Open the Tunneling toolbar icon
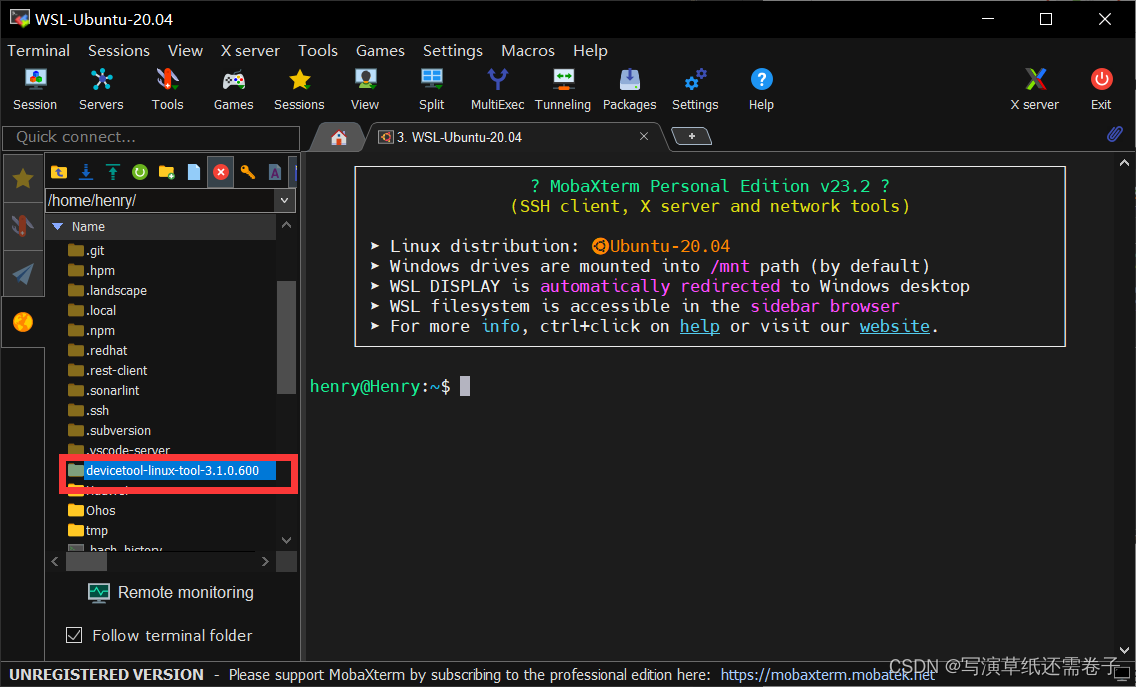1136x687 pixels. pos(563,89)
